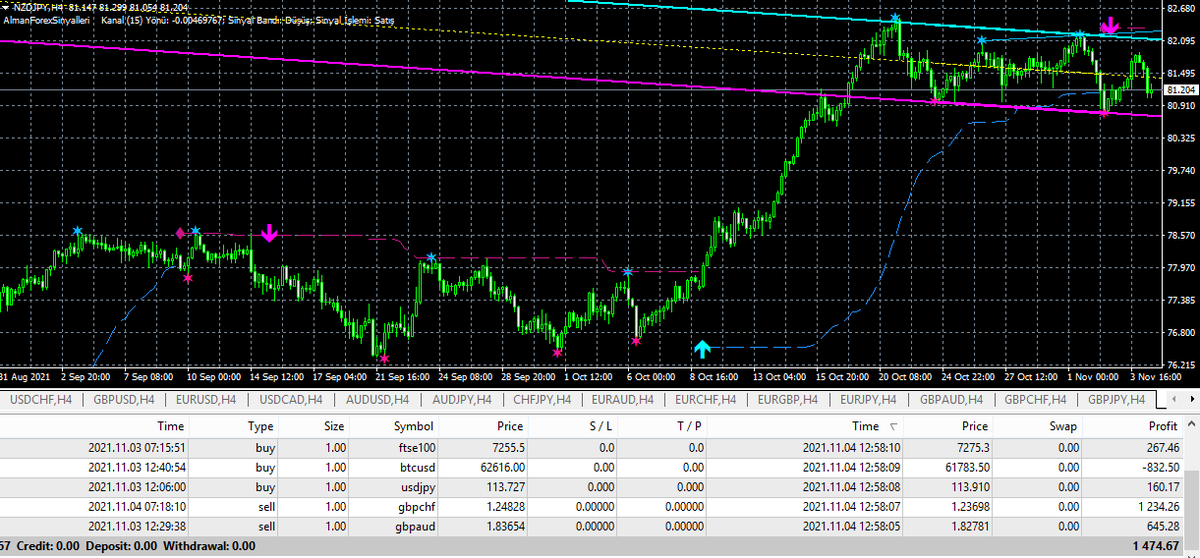
Task: Click the magenta down arrow near 14 Sep
Action: [x=268, y=234]
